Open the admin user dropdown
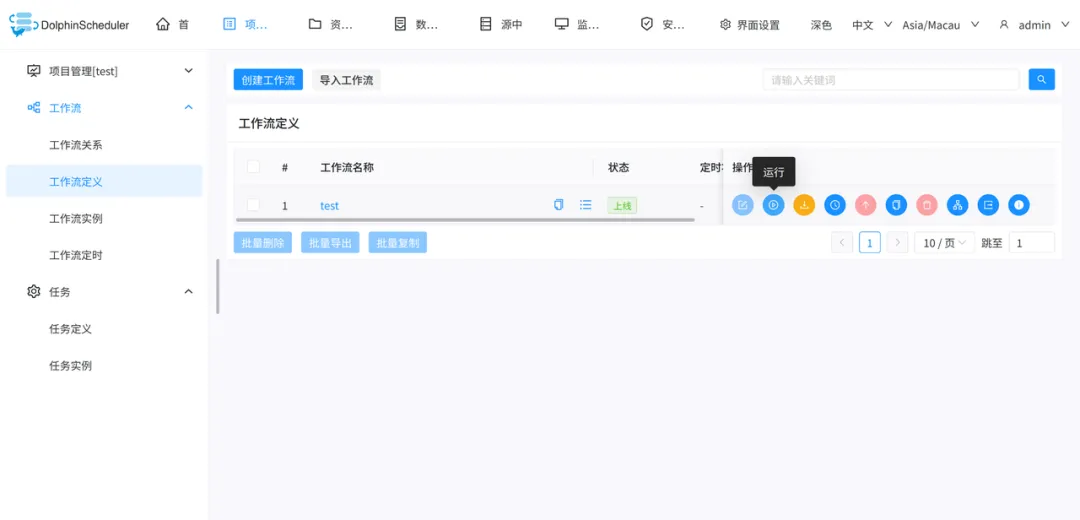Screen dimensions: 1080x520 (x=1035, y=25)
